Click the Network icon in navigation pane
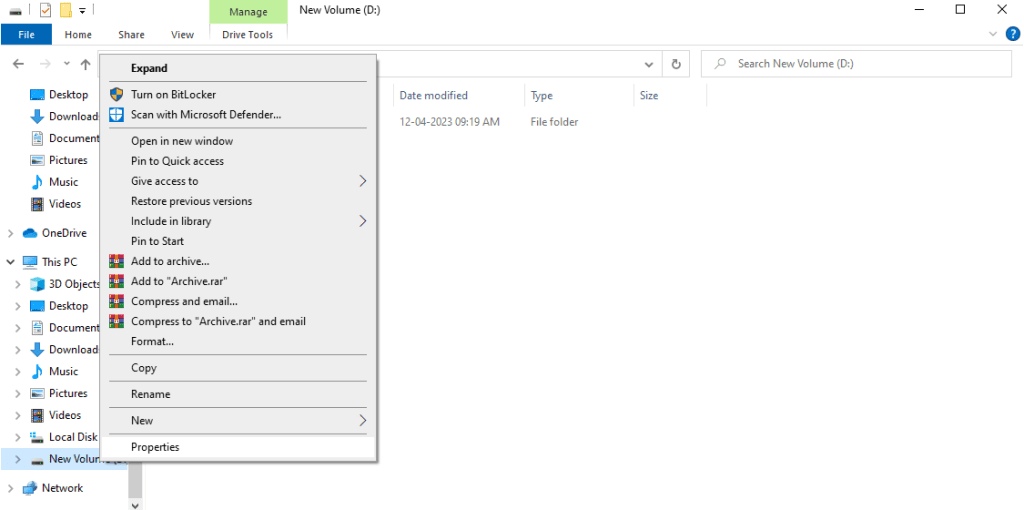The width and height of the screenshot is (1024, 510). 29,488
